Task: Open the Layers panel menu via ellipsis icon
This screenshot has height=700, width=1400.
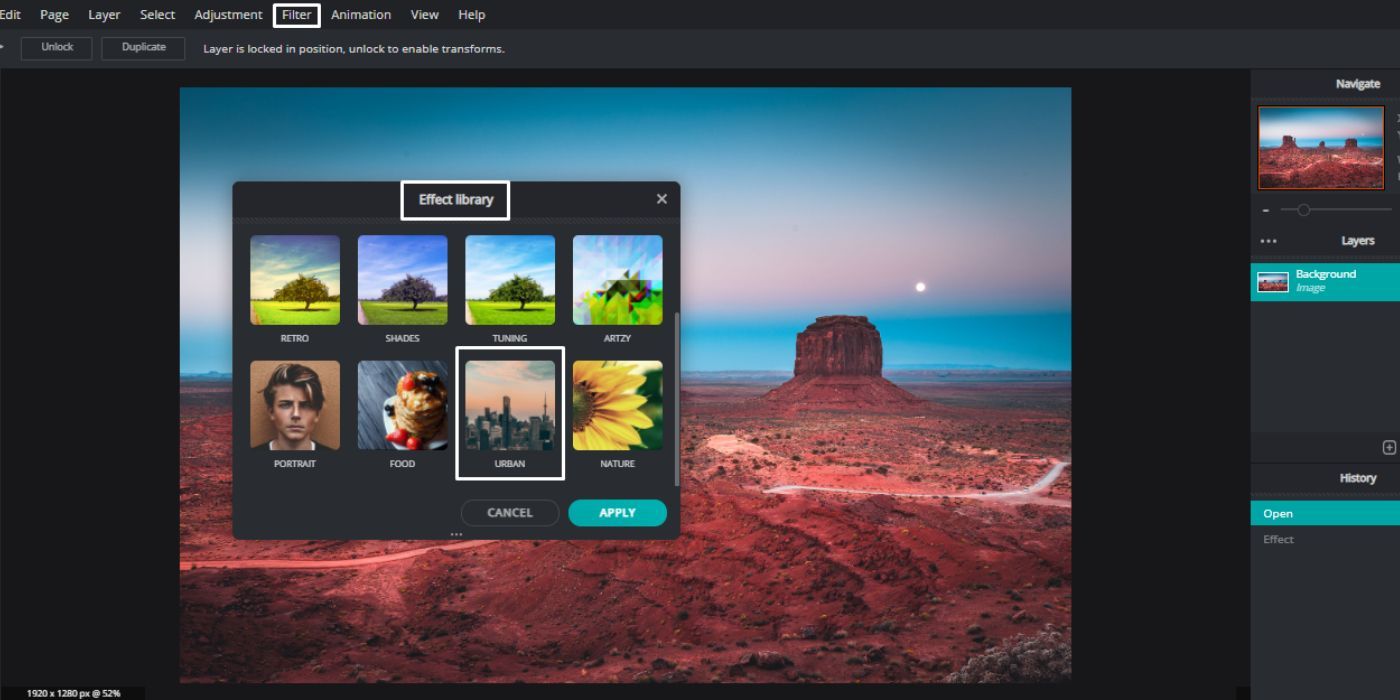Action: 1268,240
